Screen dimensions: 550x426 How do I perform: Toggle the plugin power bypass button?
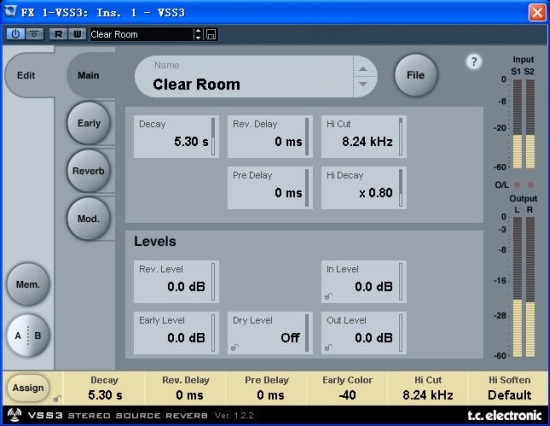click(x=16, y=34)
